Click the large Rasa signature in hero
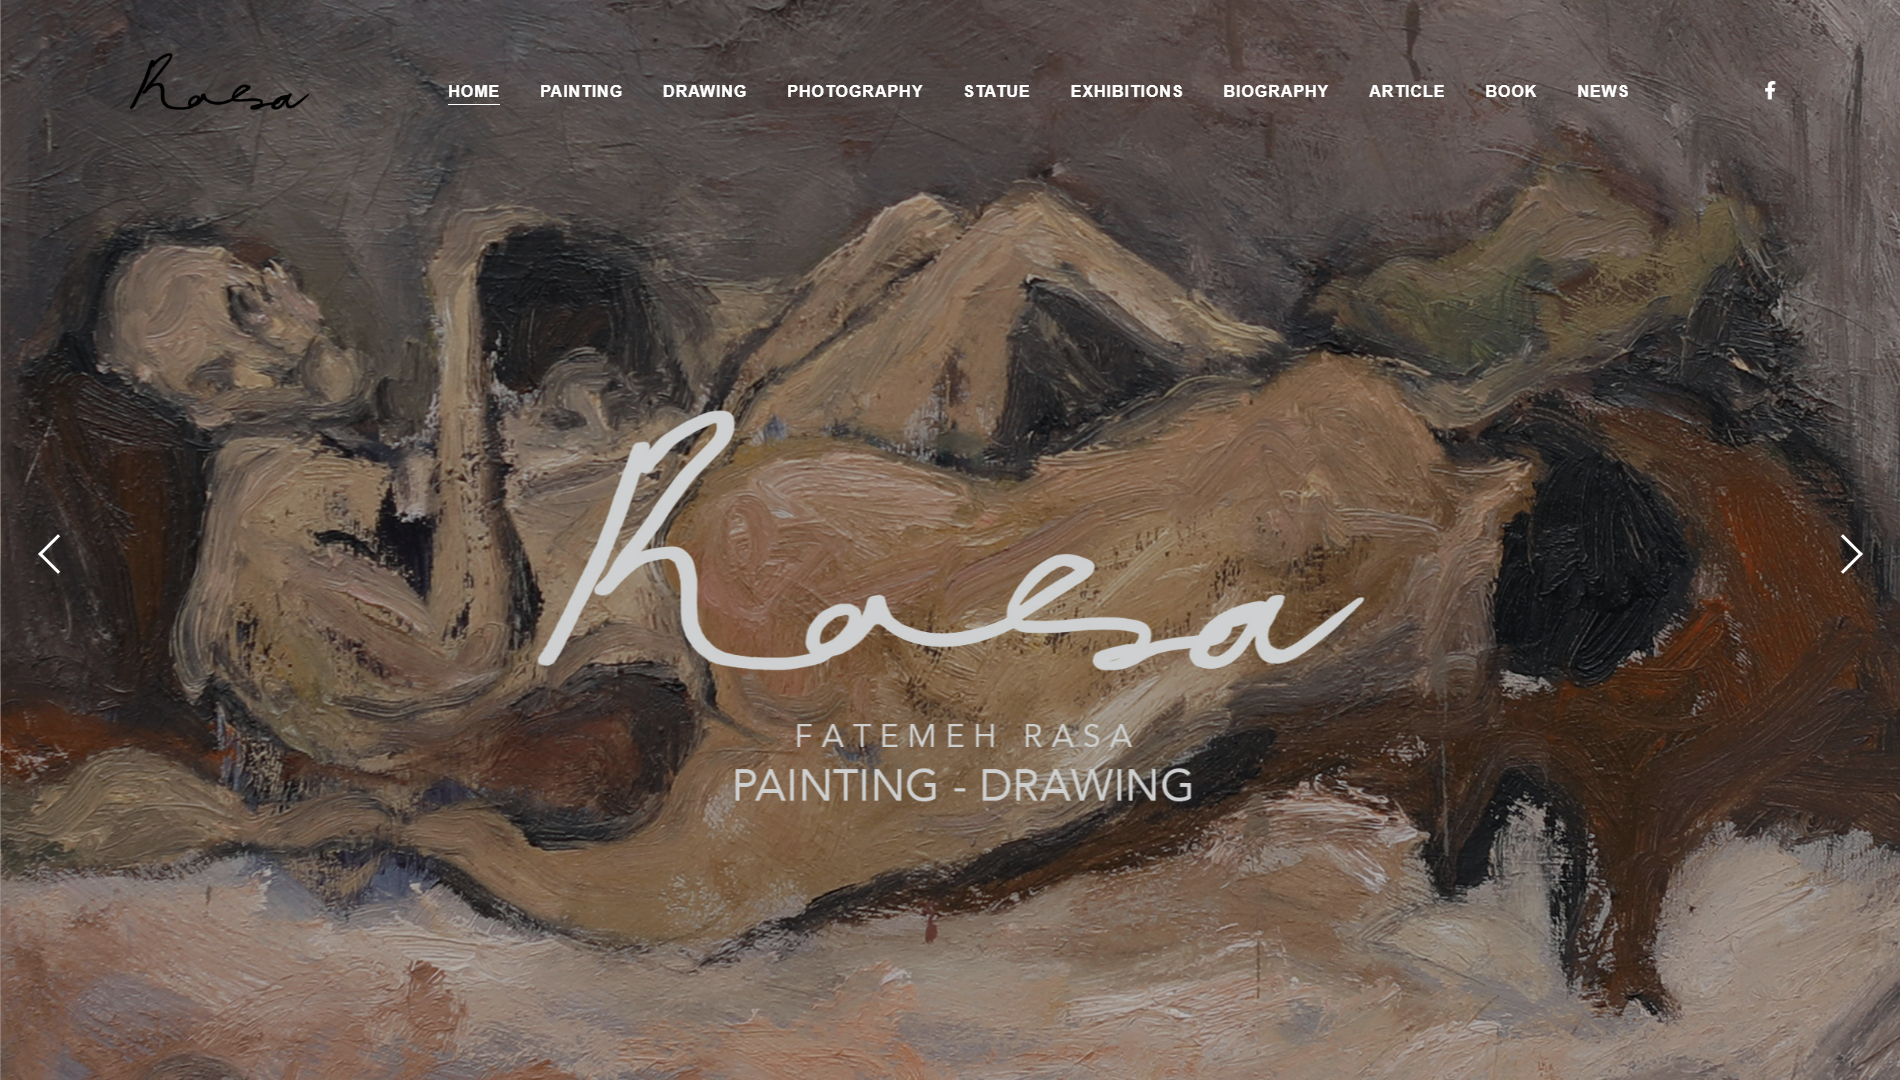Image resolution: width=1900 pixels, height=1080 pixels. [950, 540]
